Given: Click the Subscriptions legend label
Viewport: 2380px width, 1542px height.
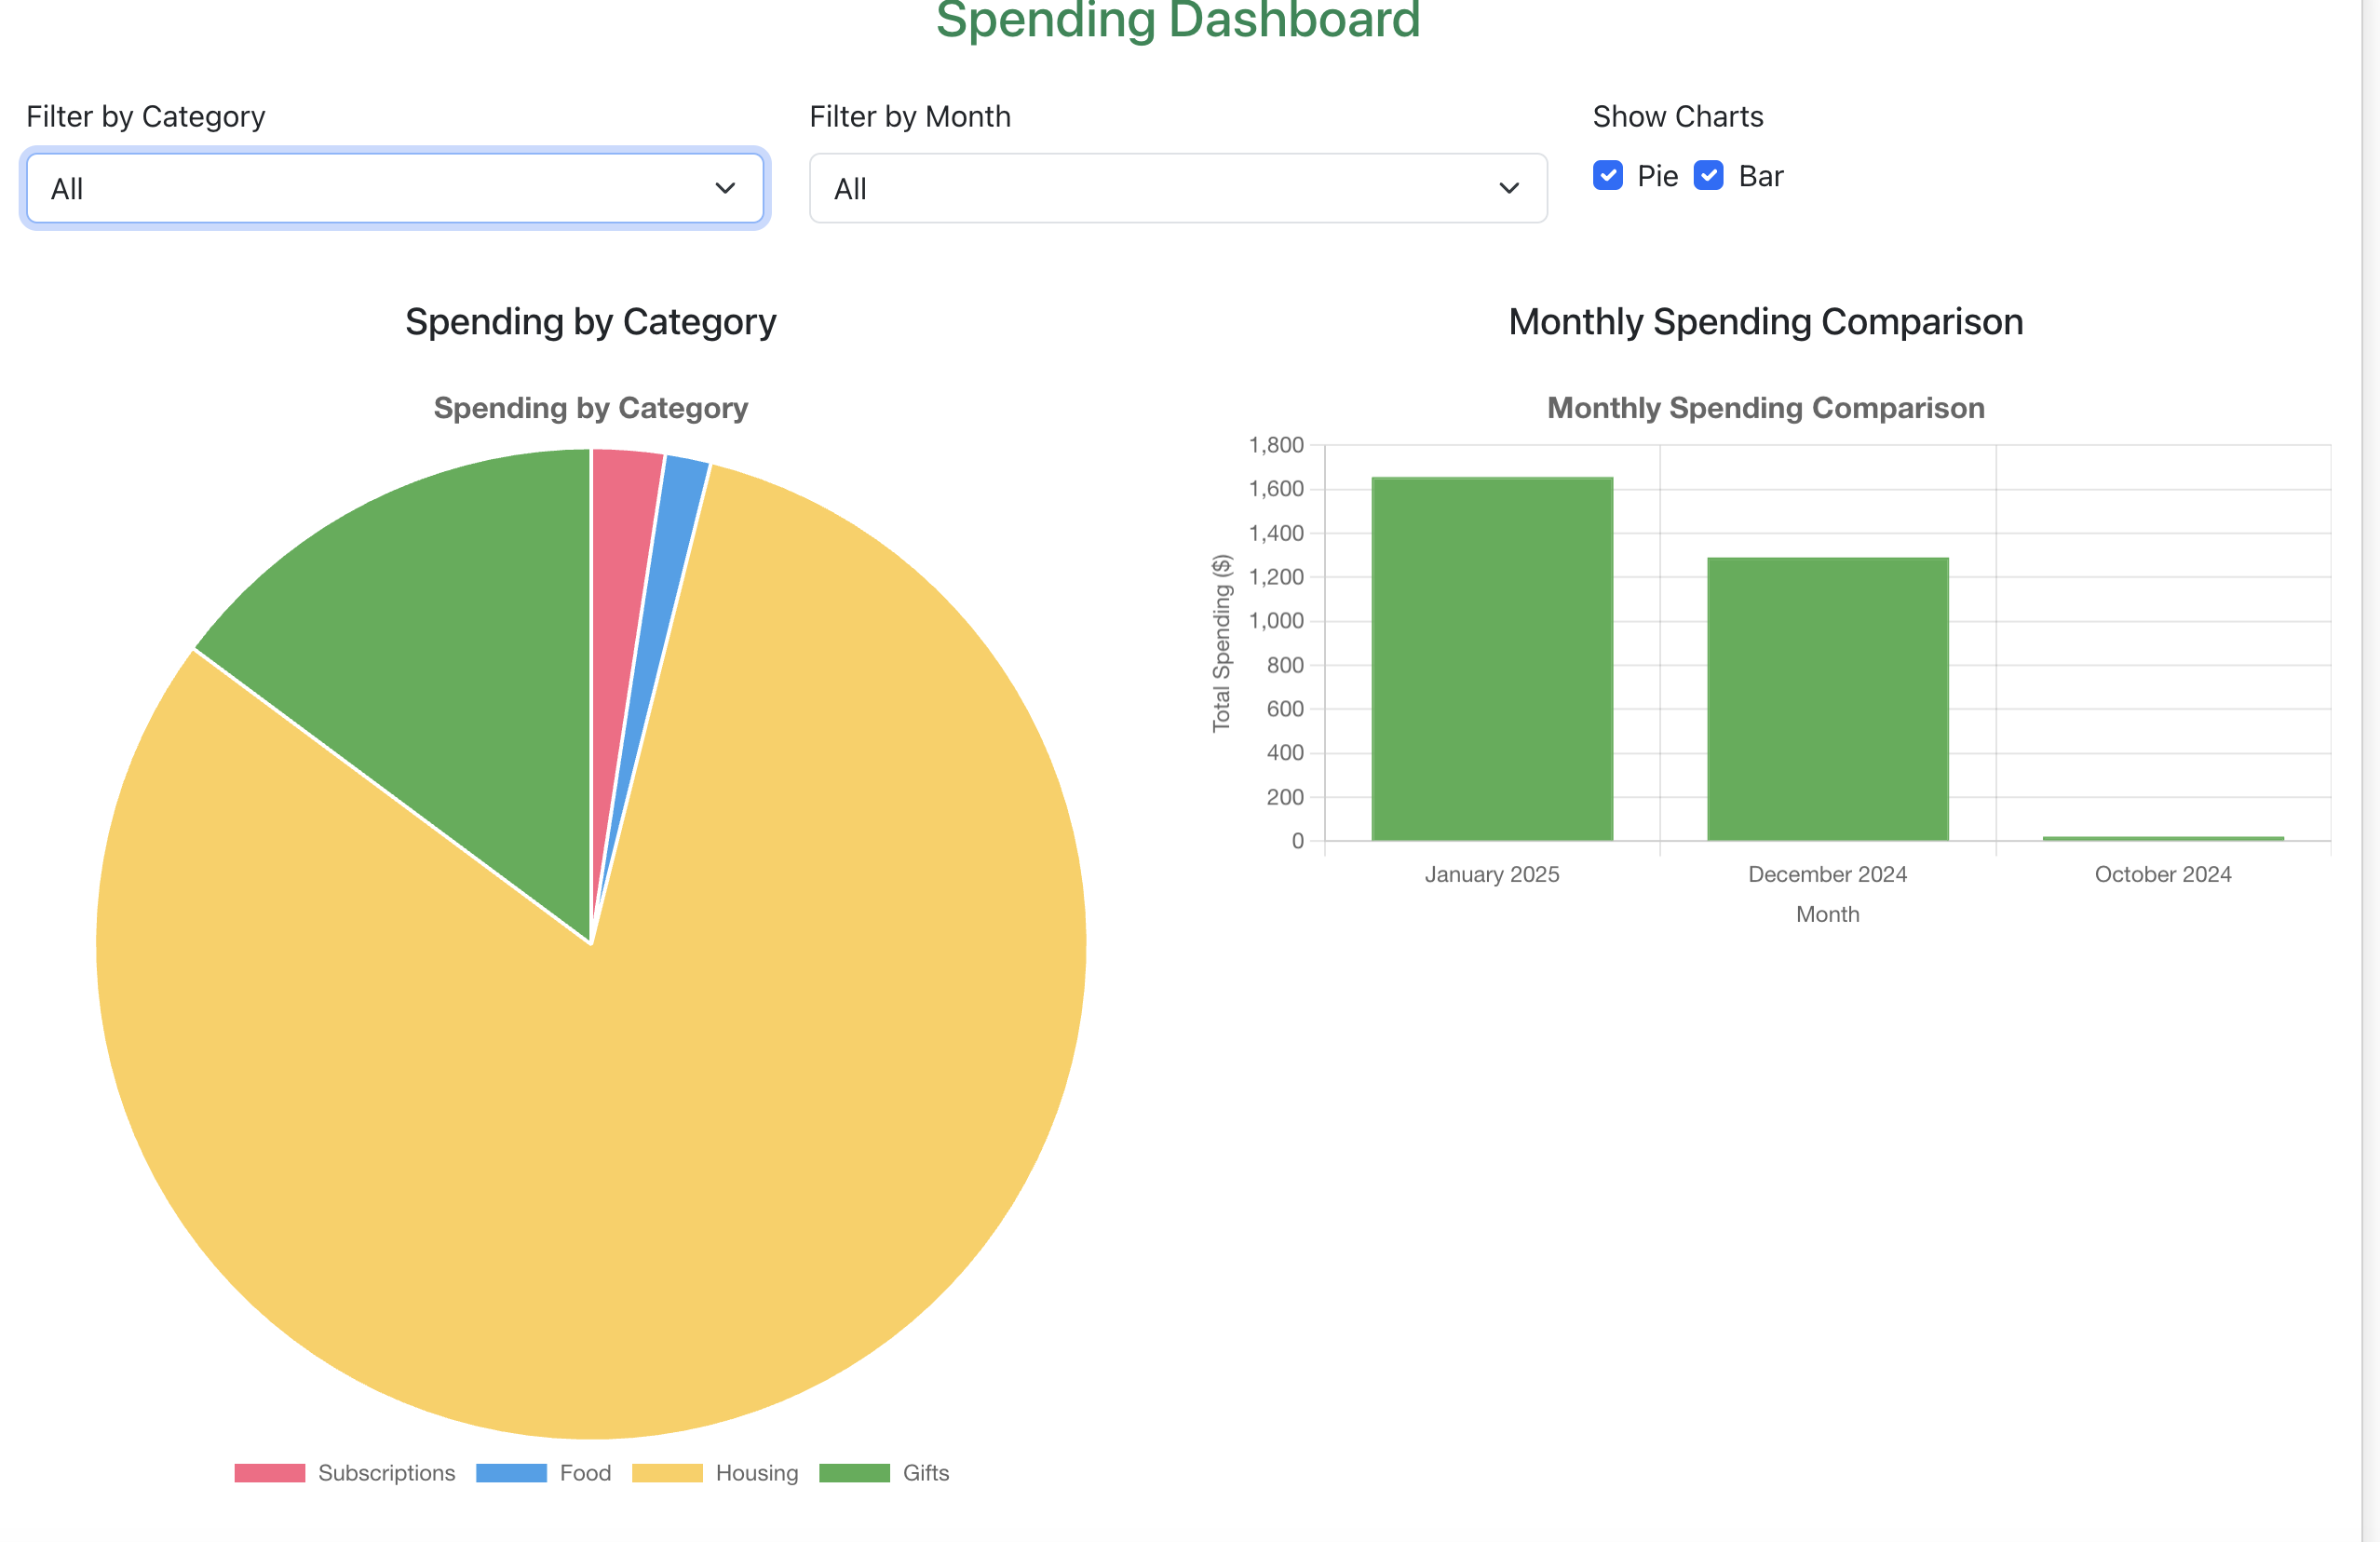Looking at the screenshot, I should click(x=386, y=1473).
